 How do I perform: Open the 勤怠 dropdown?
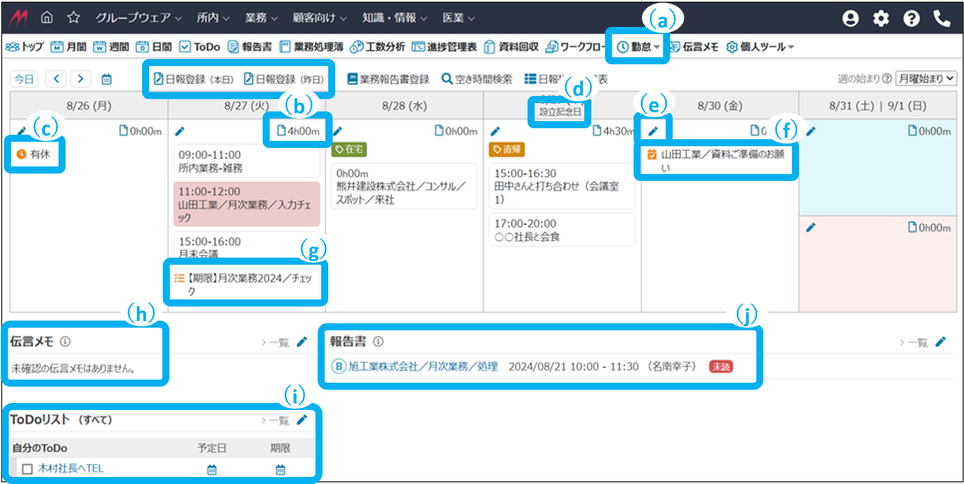[x=638, y=47]
